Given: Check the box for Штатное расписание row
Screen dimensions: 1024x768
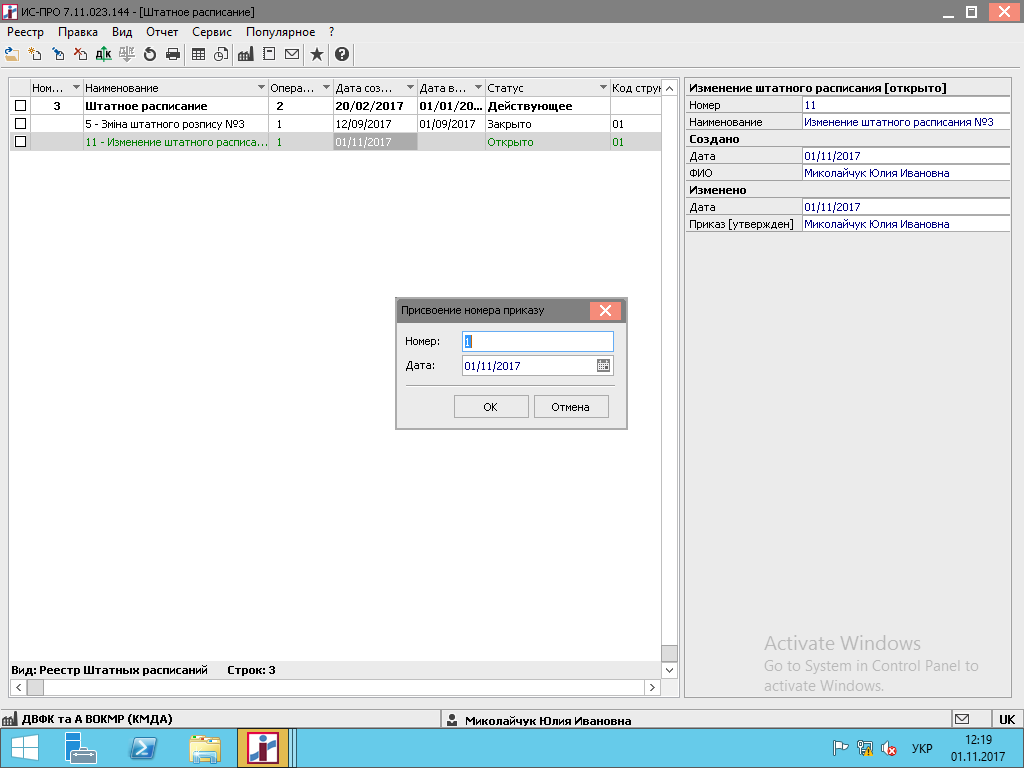Looking at the screenshot, I should 20,106.
